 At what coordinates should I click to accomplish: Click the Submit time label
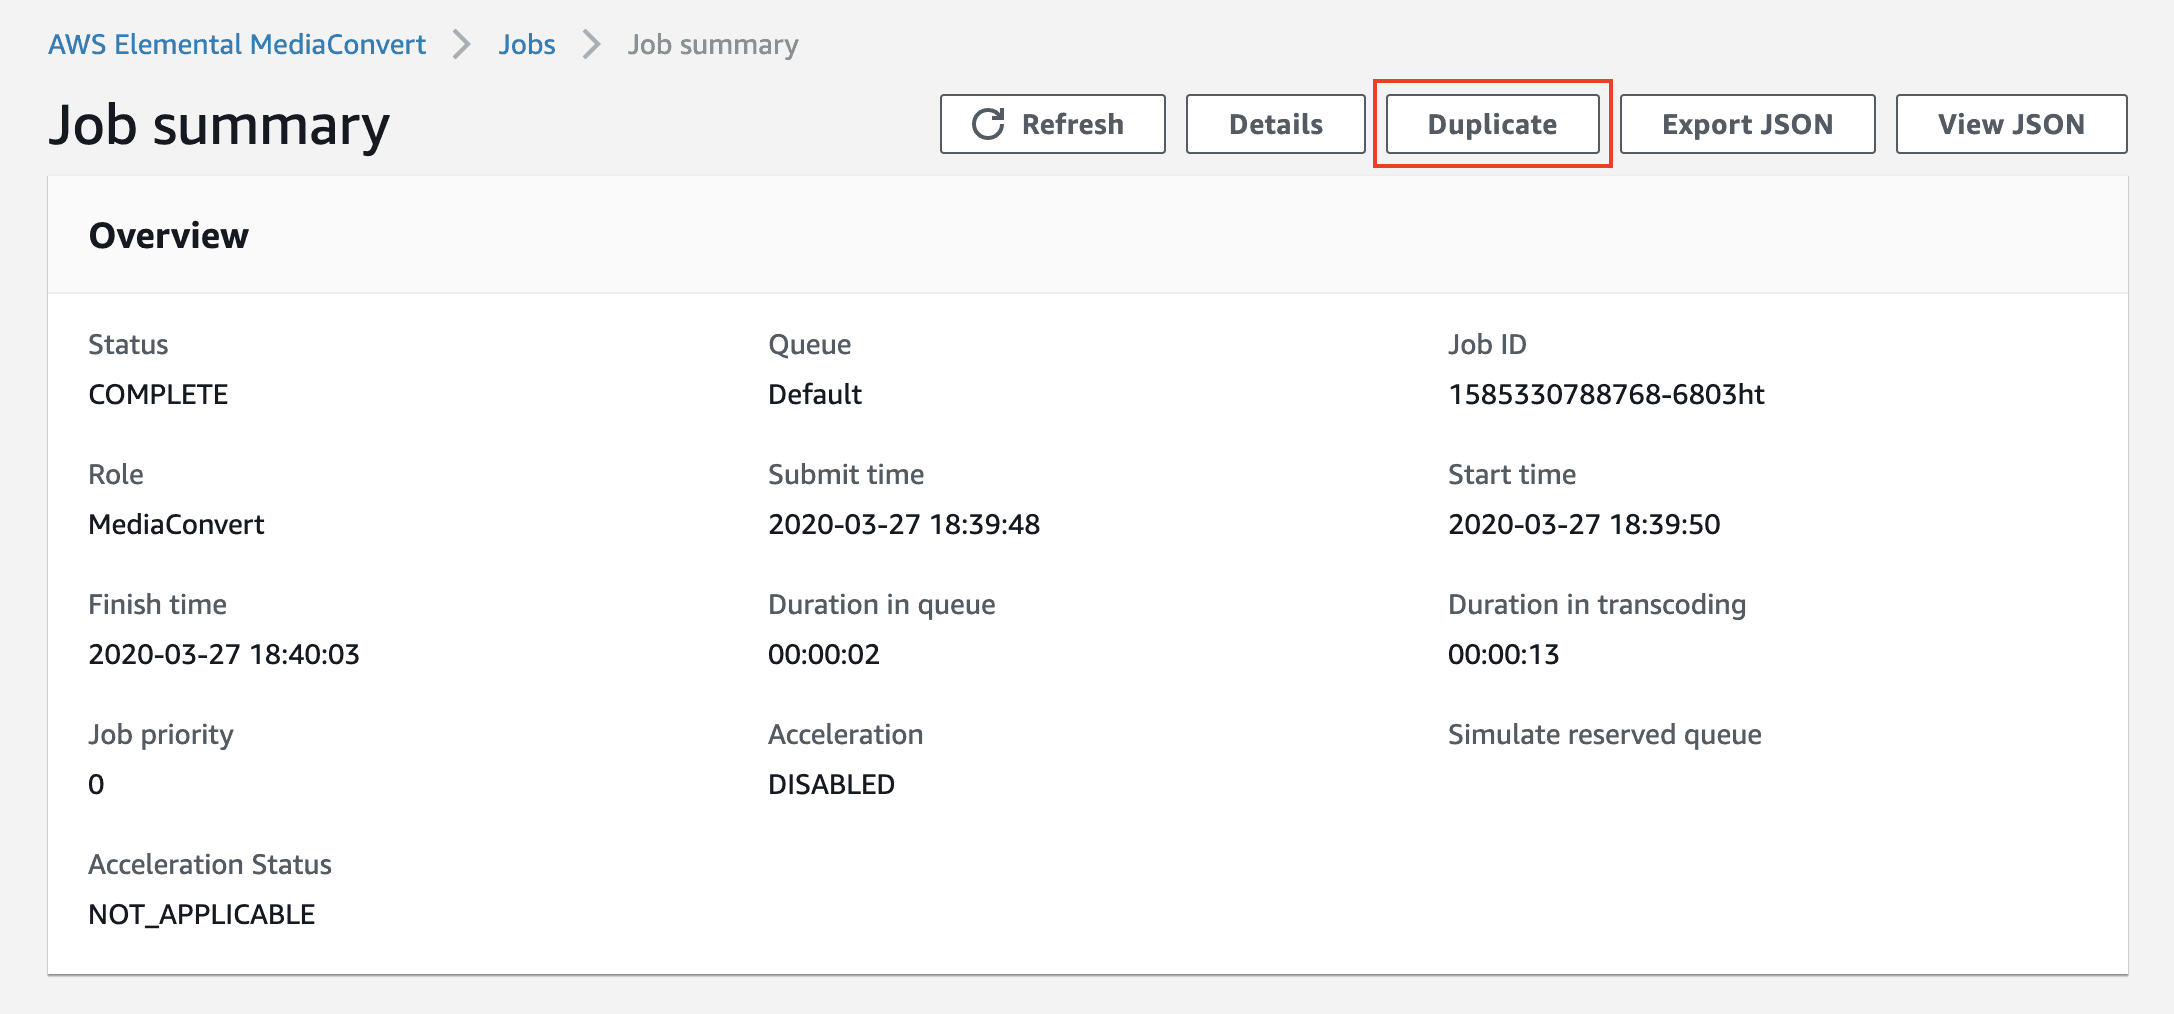[846, 474]
